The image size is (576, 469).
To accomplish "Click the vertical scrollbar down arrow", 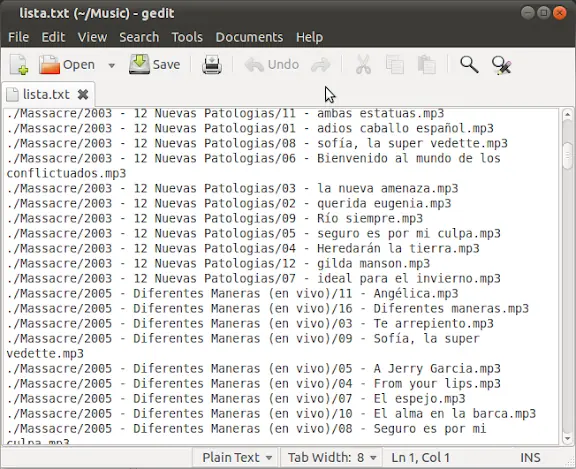I will point(567,439).
